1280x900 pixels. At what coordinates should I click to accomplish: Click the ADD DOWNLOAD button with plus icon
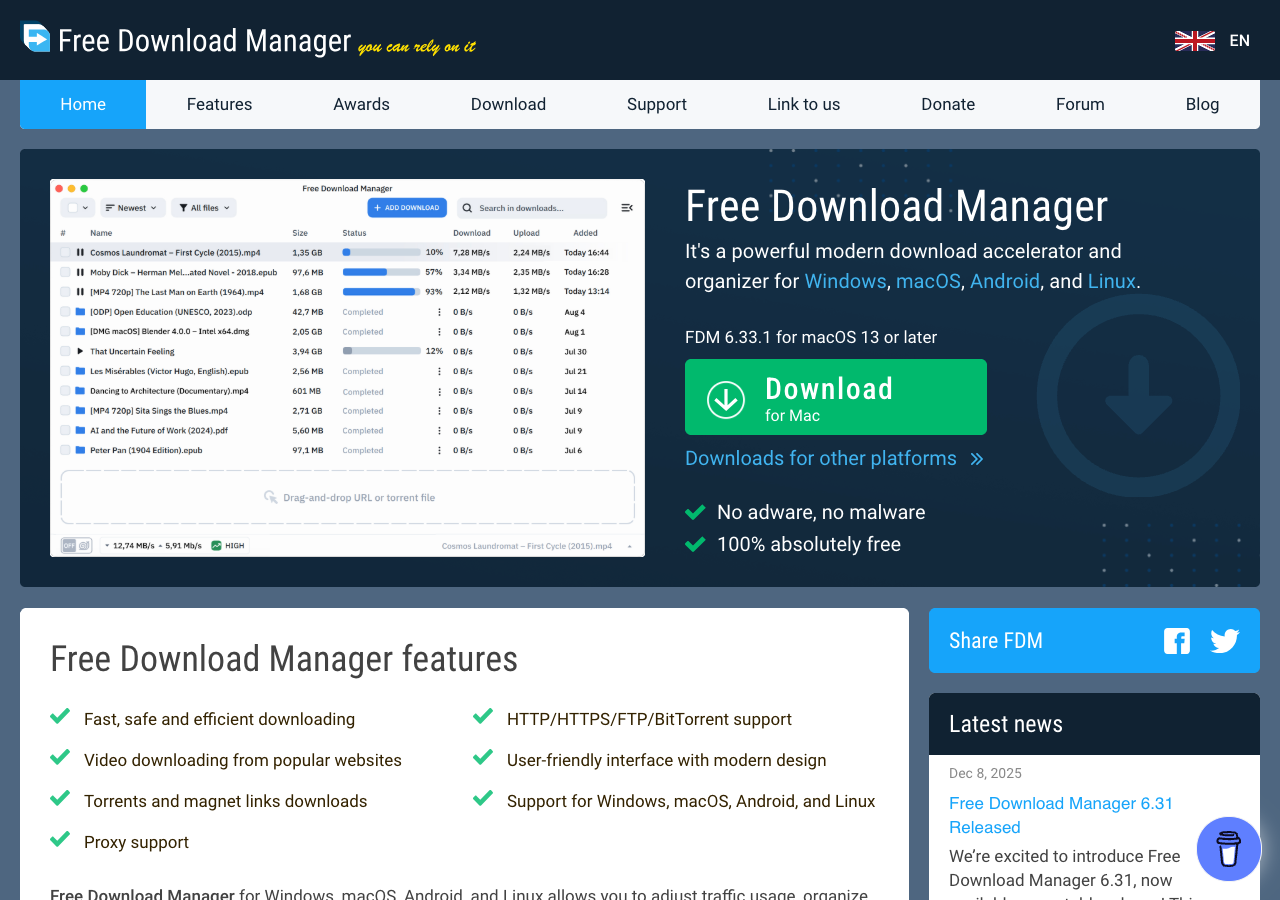coord(407,207)
